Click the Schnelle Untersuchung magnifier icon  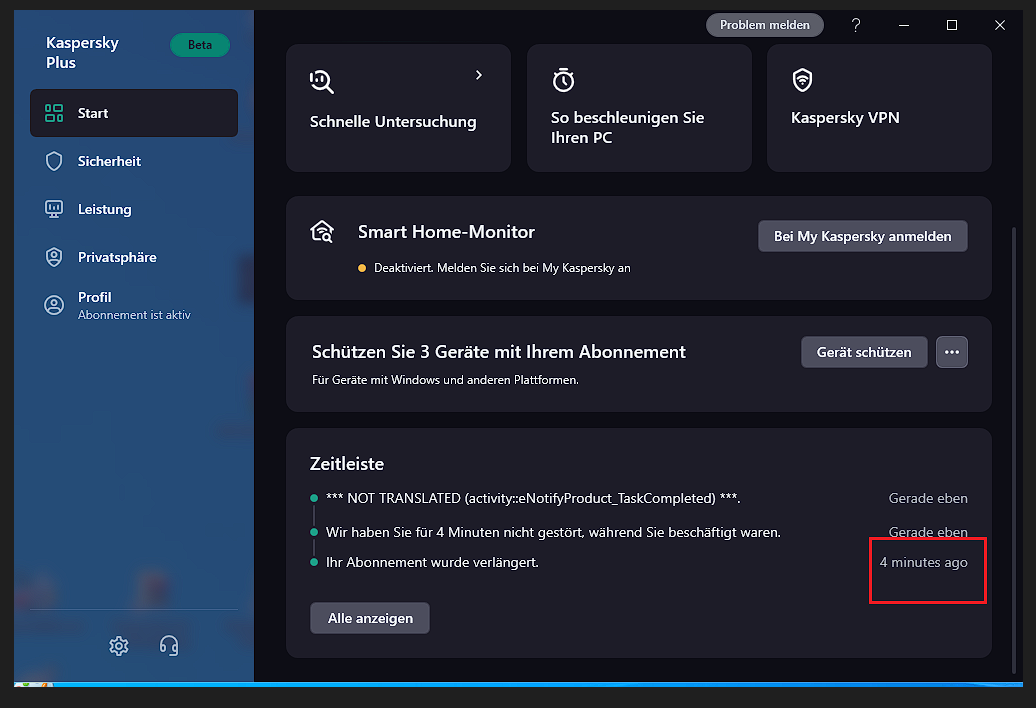322,82
